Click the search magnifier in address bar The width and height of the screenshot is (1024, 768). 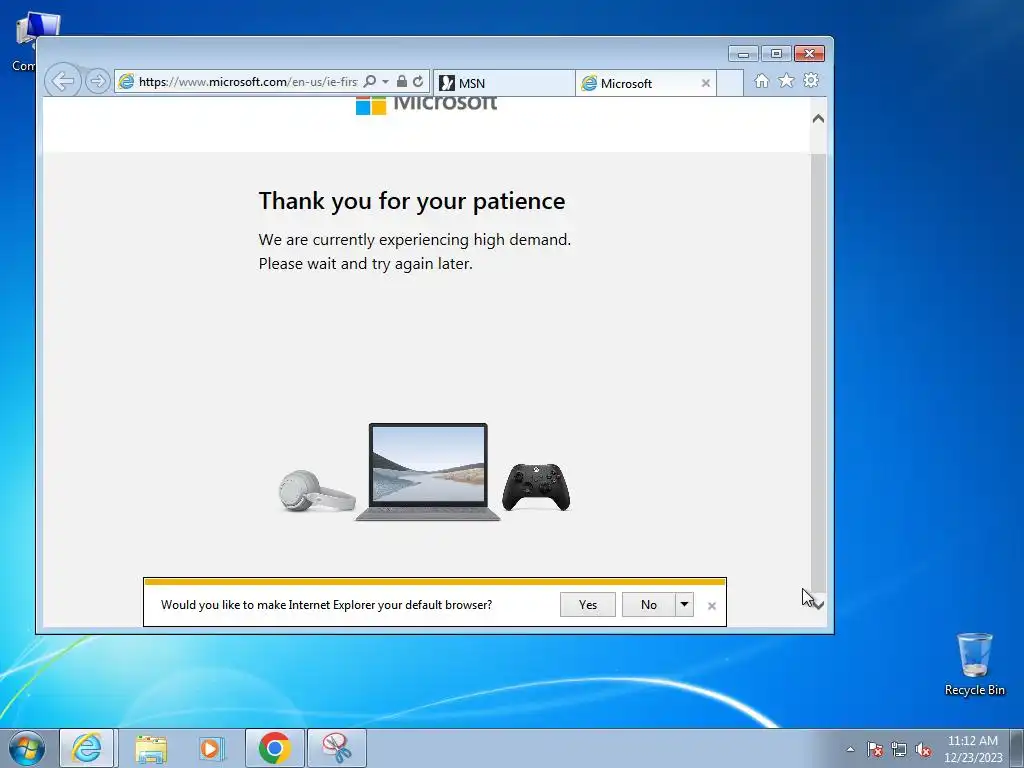pyautogui.click(x=370, y=82)
